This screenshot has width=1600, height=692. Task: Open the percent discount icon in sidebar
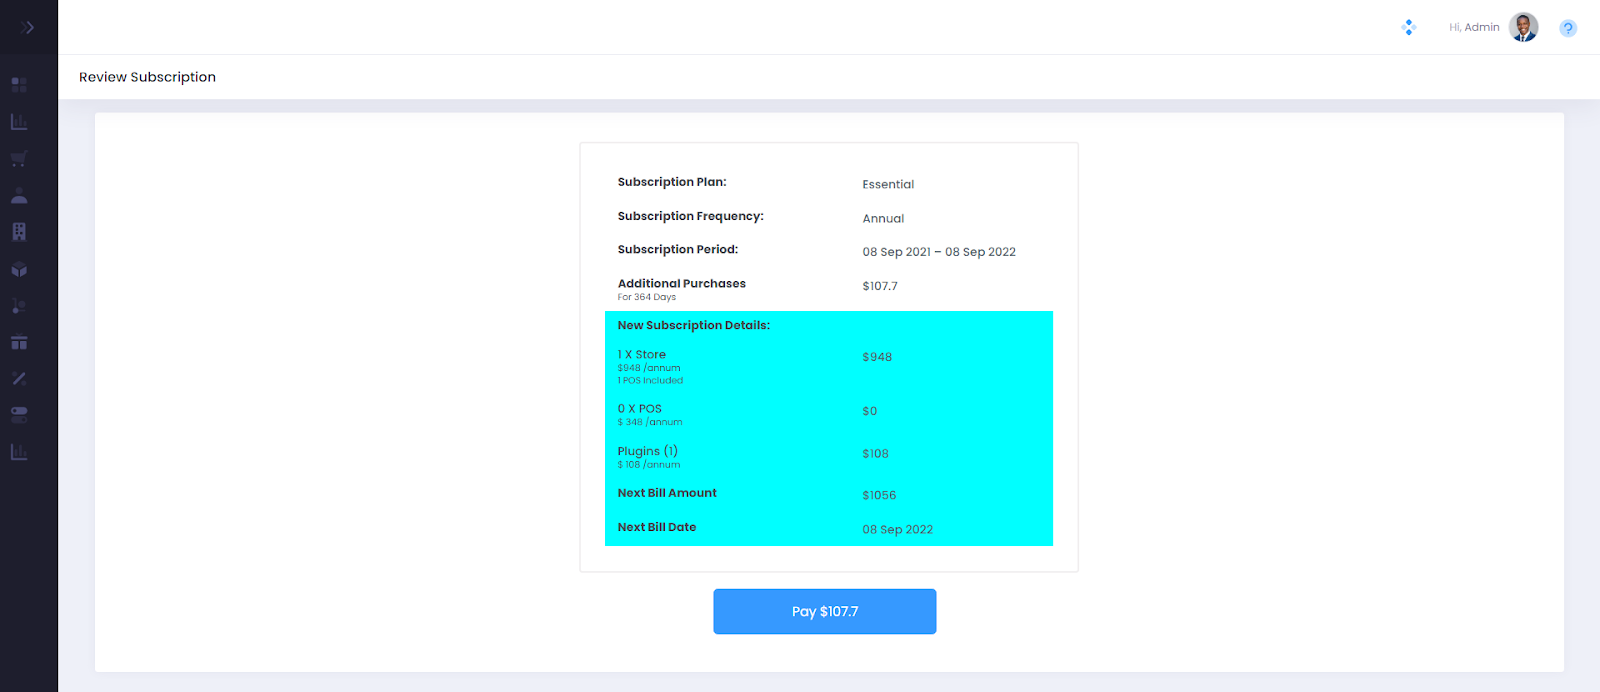coord(19,378)
